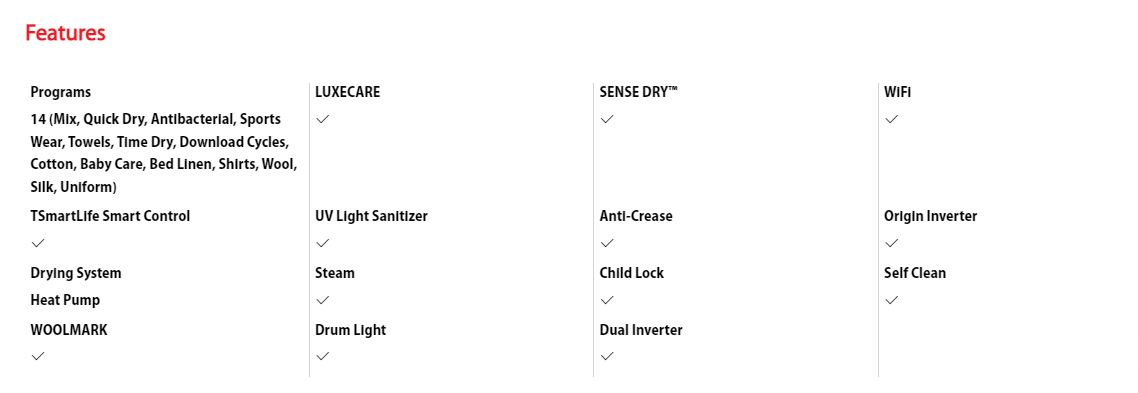Click the checkmark under Steam
The image size is (1138, 393).
pos(322,300)
